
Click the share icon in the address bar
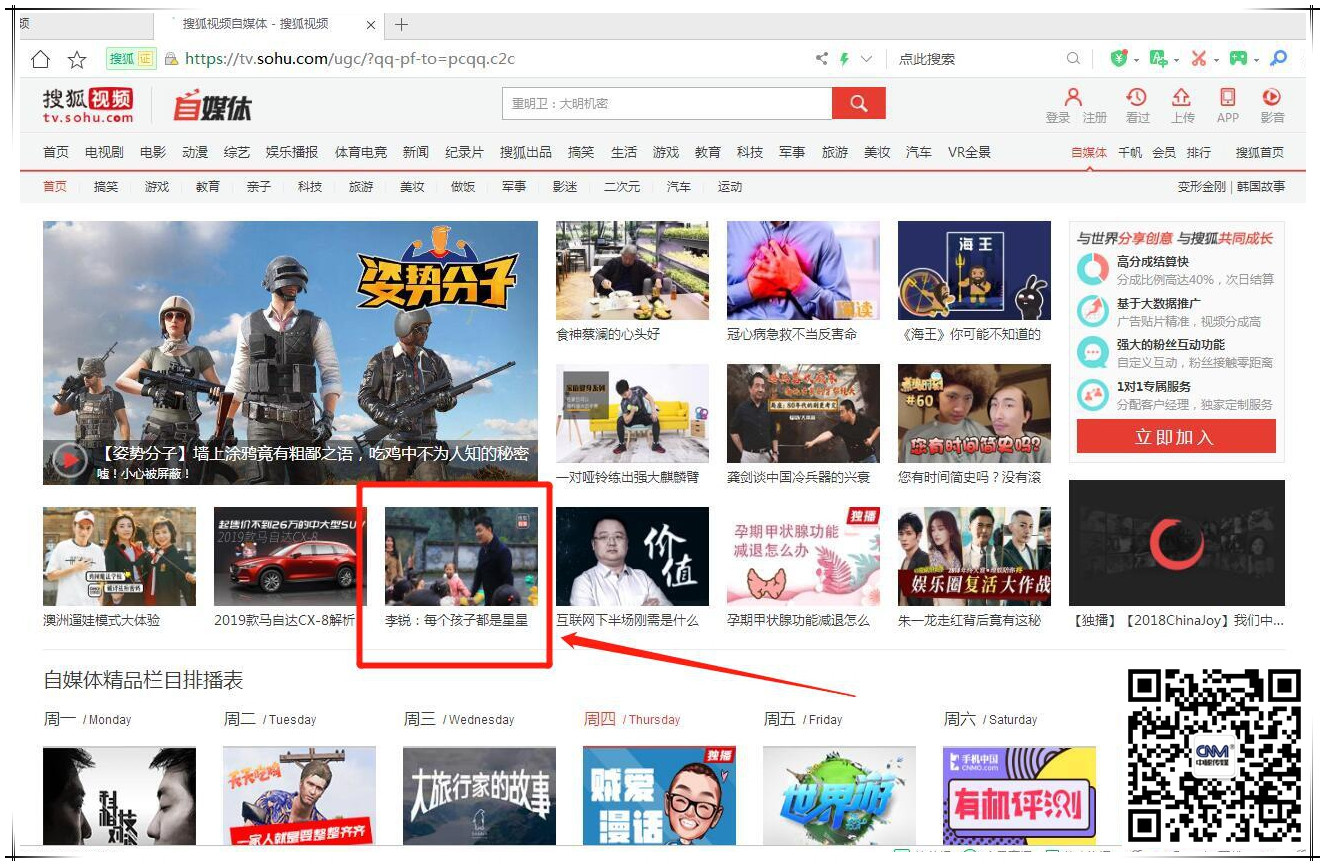click(822, 59)
